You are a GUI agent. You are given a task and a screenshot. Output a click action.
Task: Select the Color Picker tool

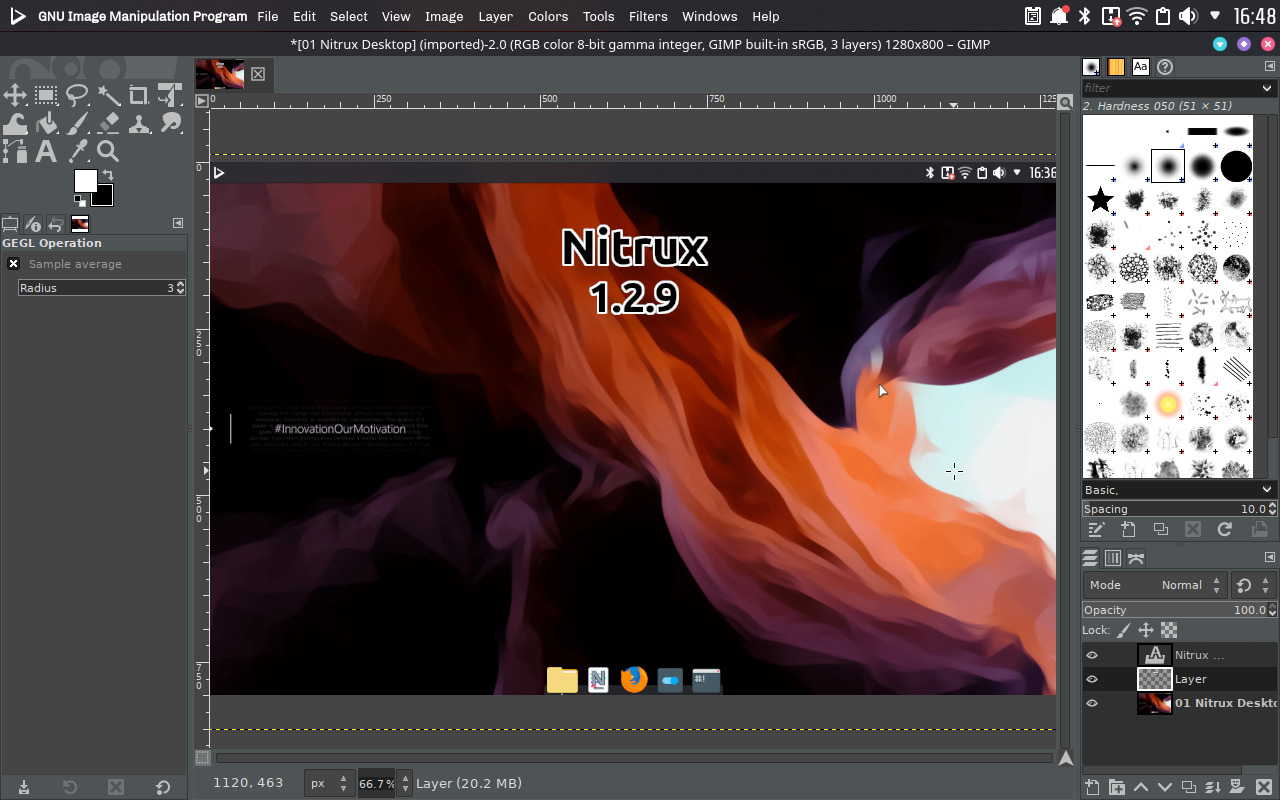(x=76, y=151)
